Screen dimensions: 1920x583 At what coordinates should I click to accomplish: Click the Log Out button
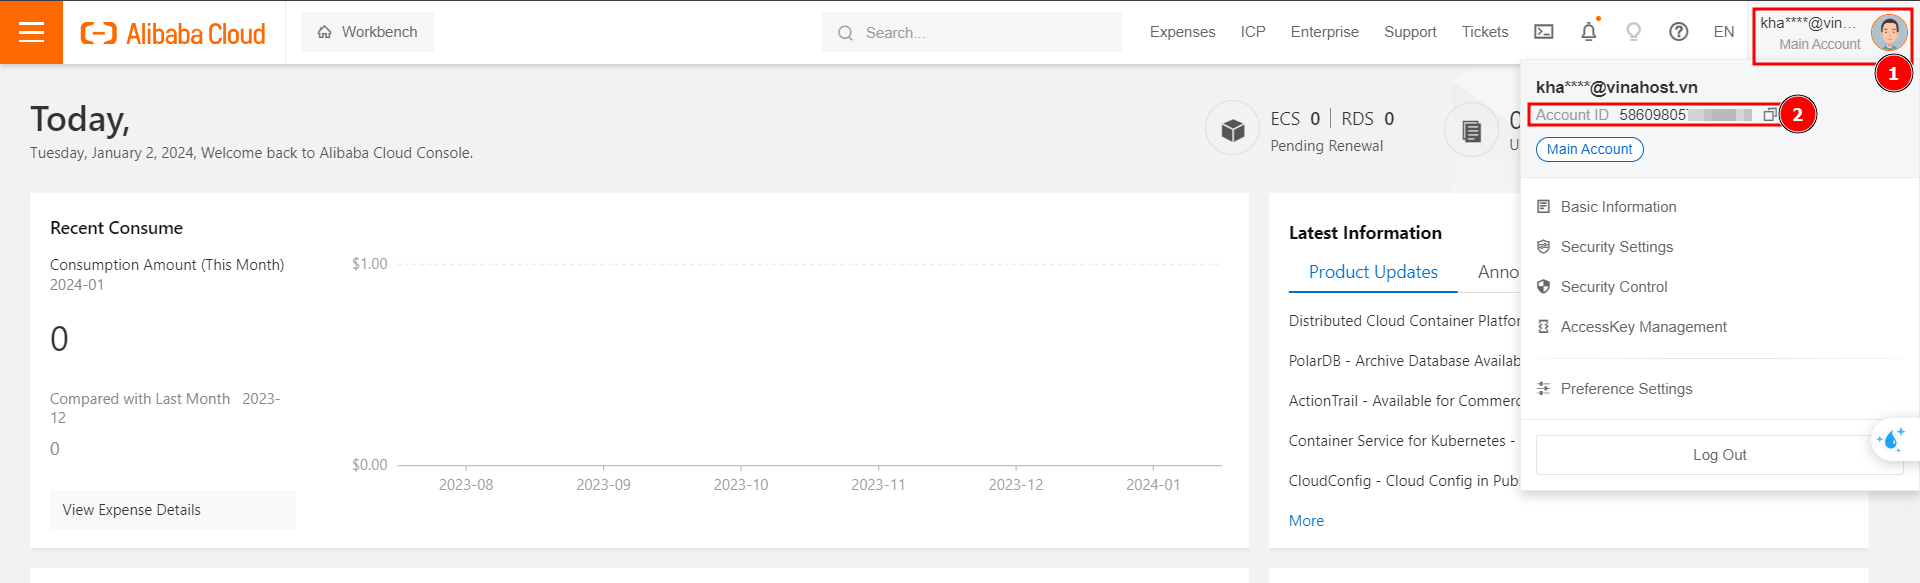click(x=1719, y=455)
